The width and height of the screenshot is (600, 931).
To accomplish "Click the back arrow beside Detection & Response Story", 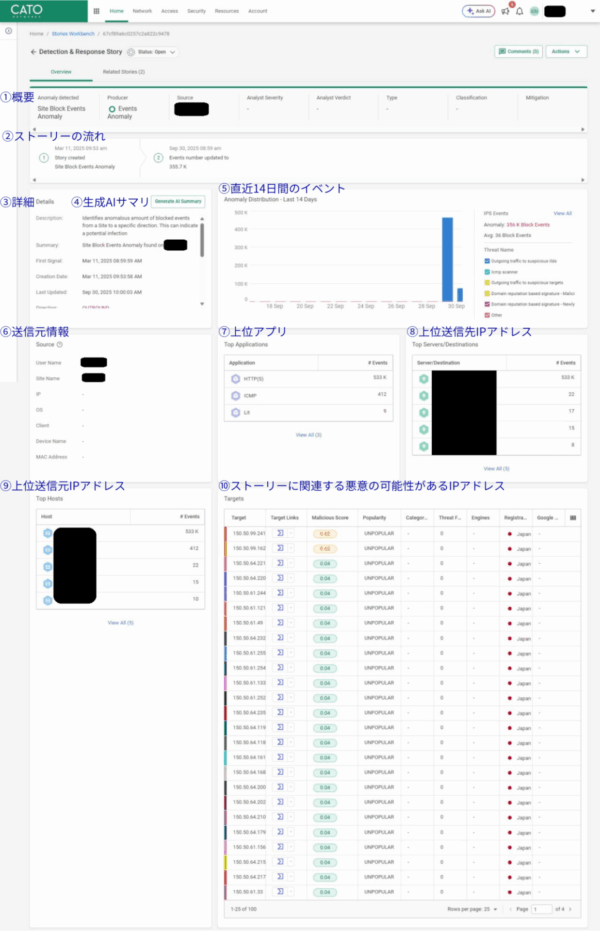I will point(34,51).
